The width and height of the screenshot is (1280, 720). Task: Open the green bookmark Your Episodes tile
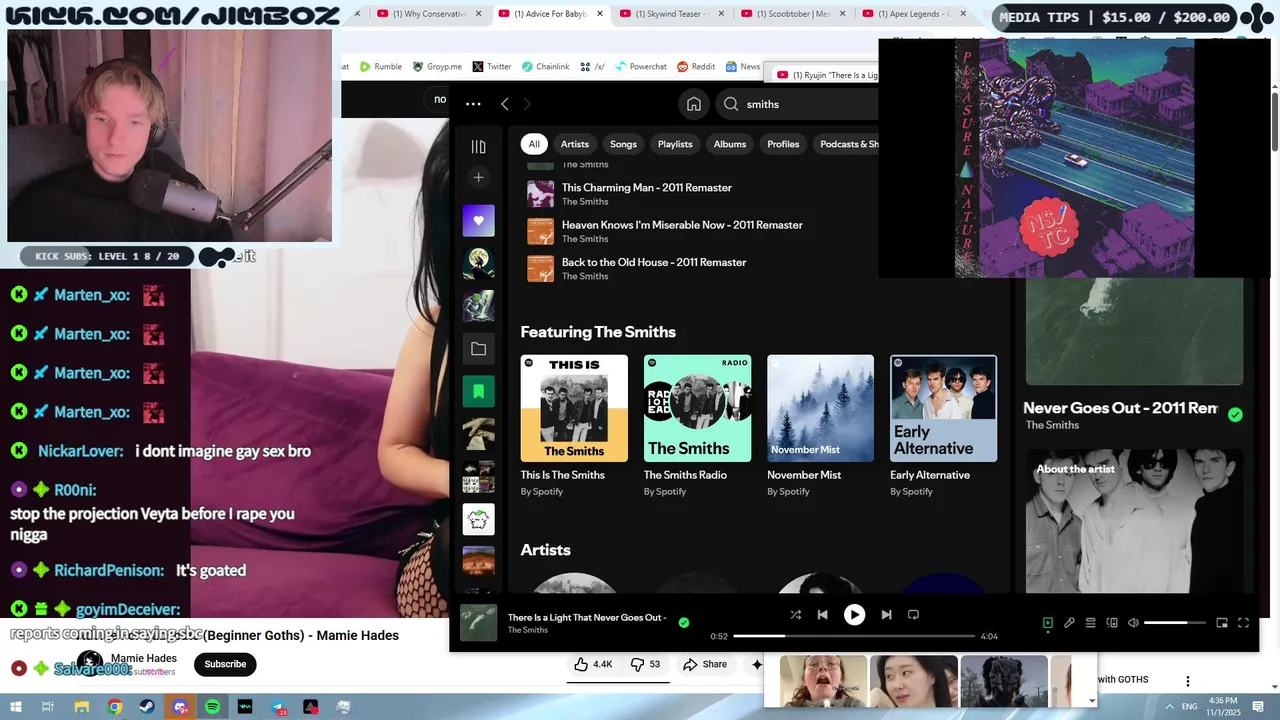(x=478, y=391)
